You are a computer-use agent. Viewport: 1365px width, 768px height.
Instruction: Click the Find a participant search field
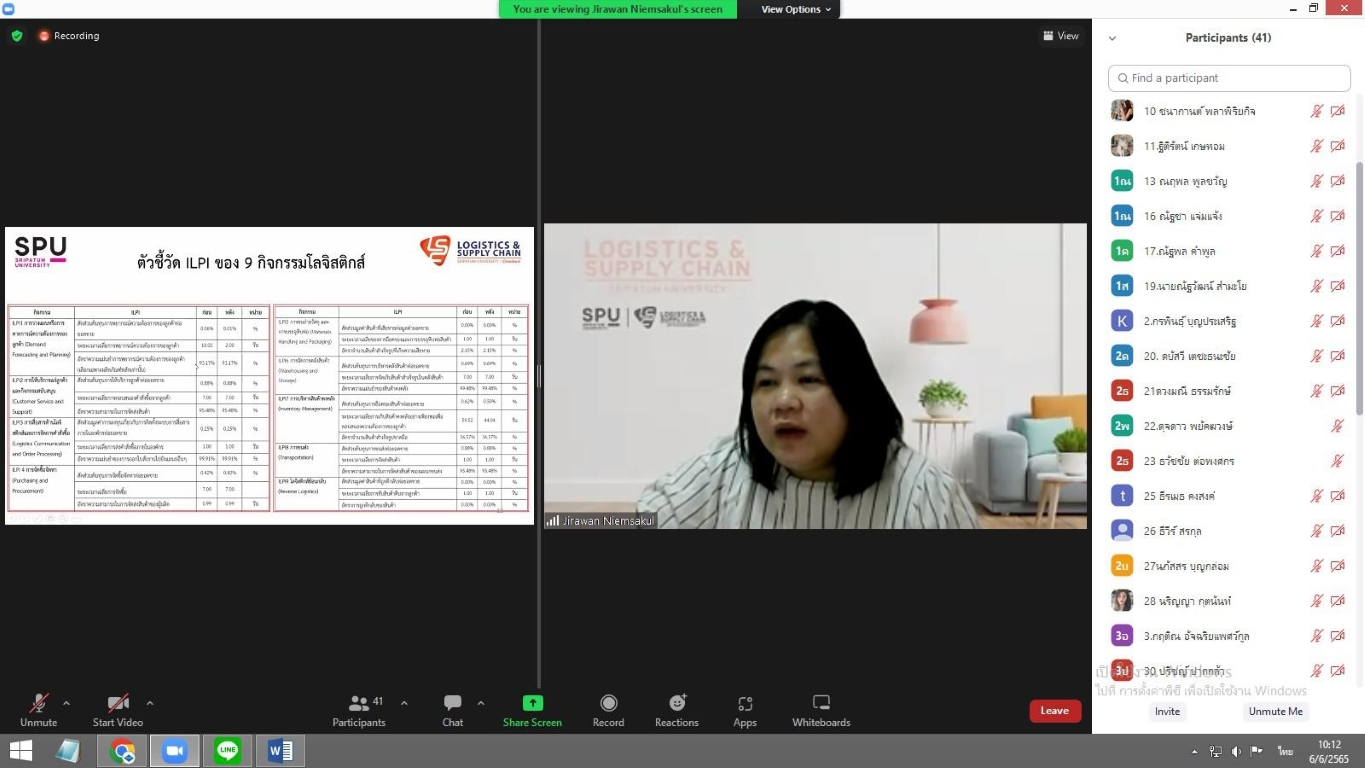pyautogui.click(x=1229, y=78)
